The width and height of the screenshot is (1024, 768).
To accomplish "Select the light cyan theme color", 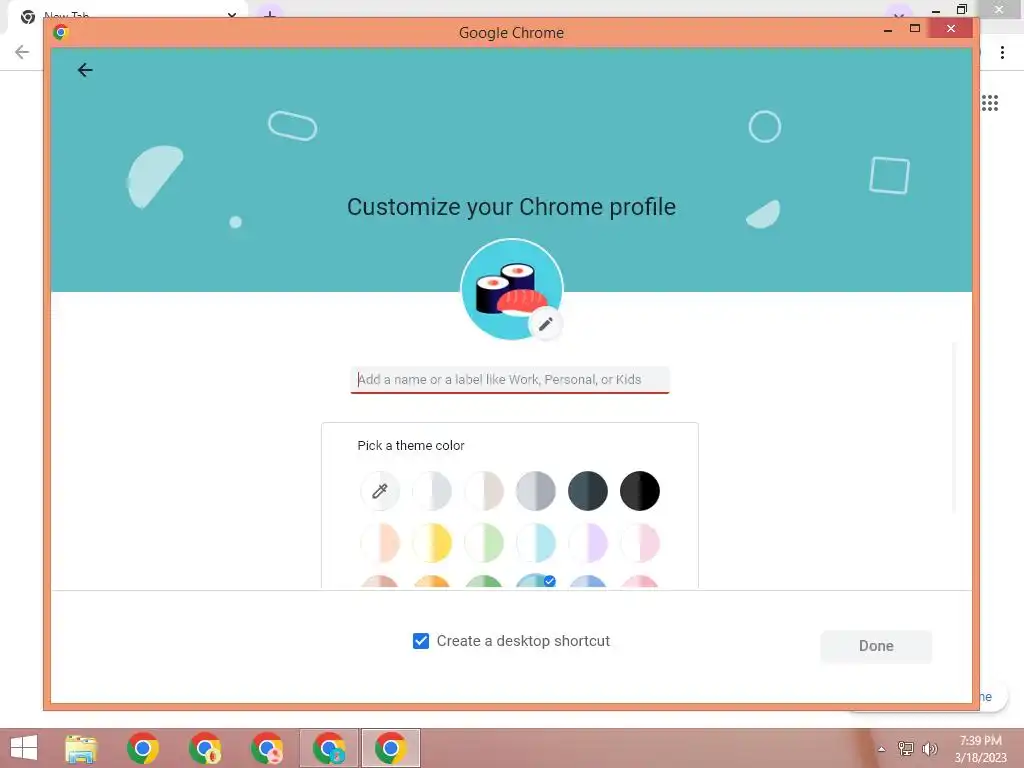I will tap(536, 543).
